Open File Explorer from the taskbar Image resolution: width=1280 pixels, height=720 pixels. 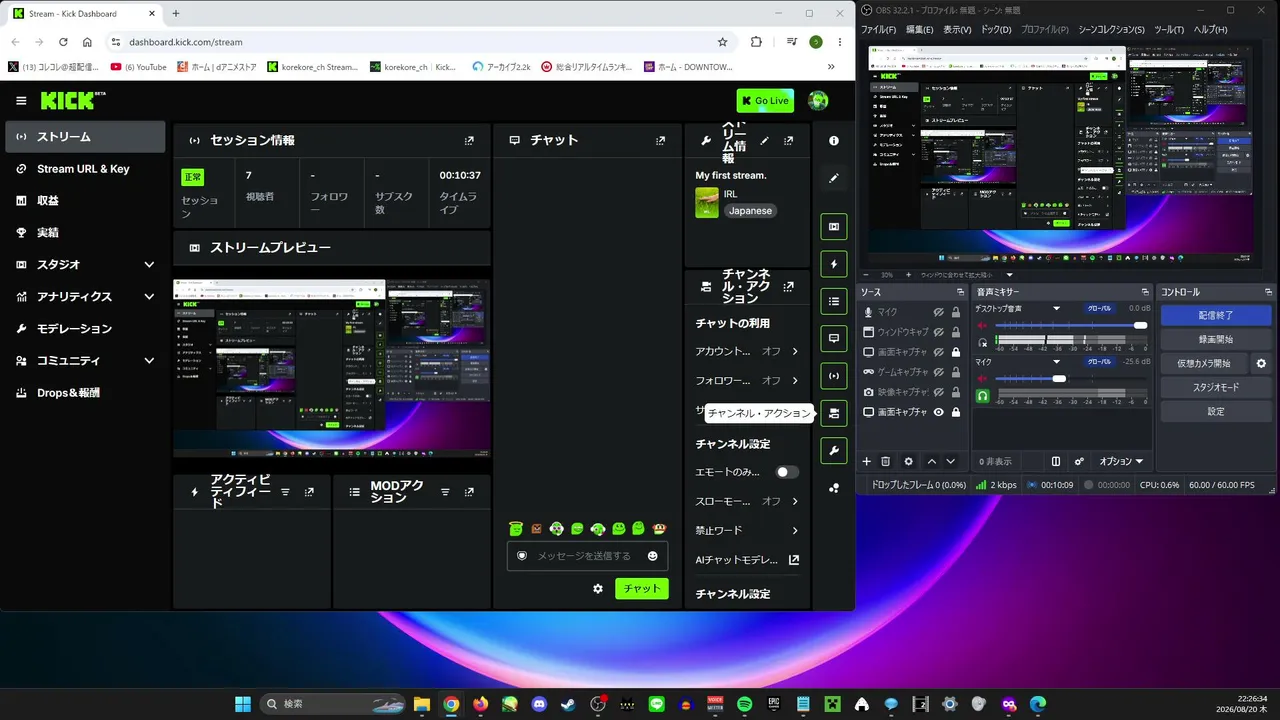422,704
